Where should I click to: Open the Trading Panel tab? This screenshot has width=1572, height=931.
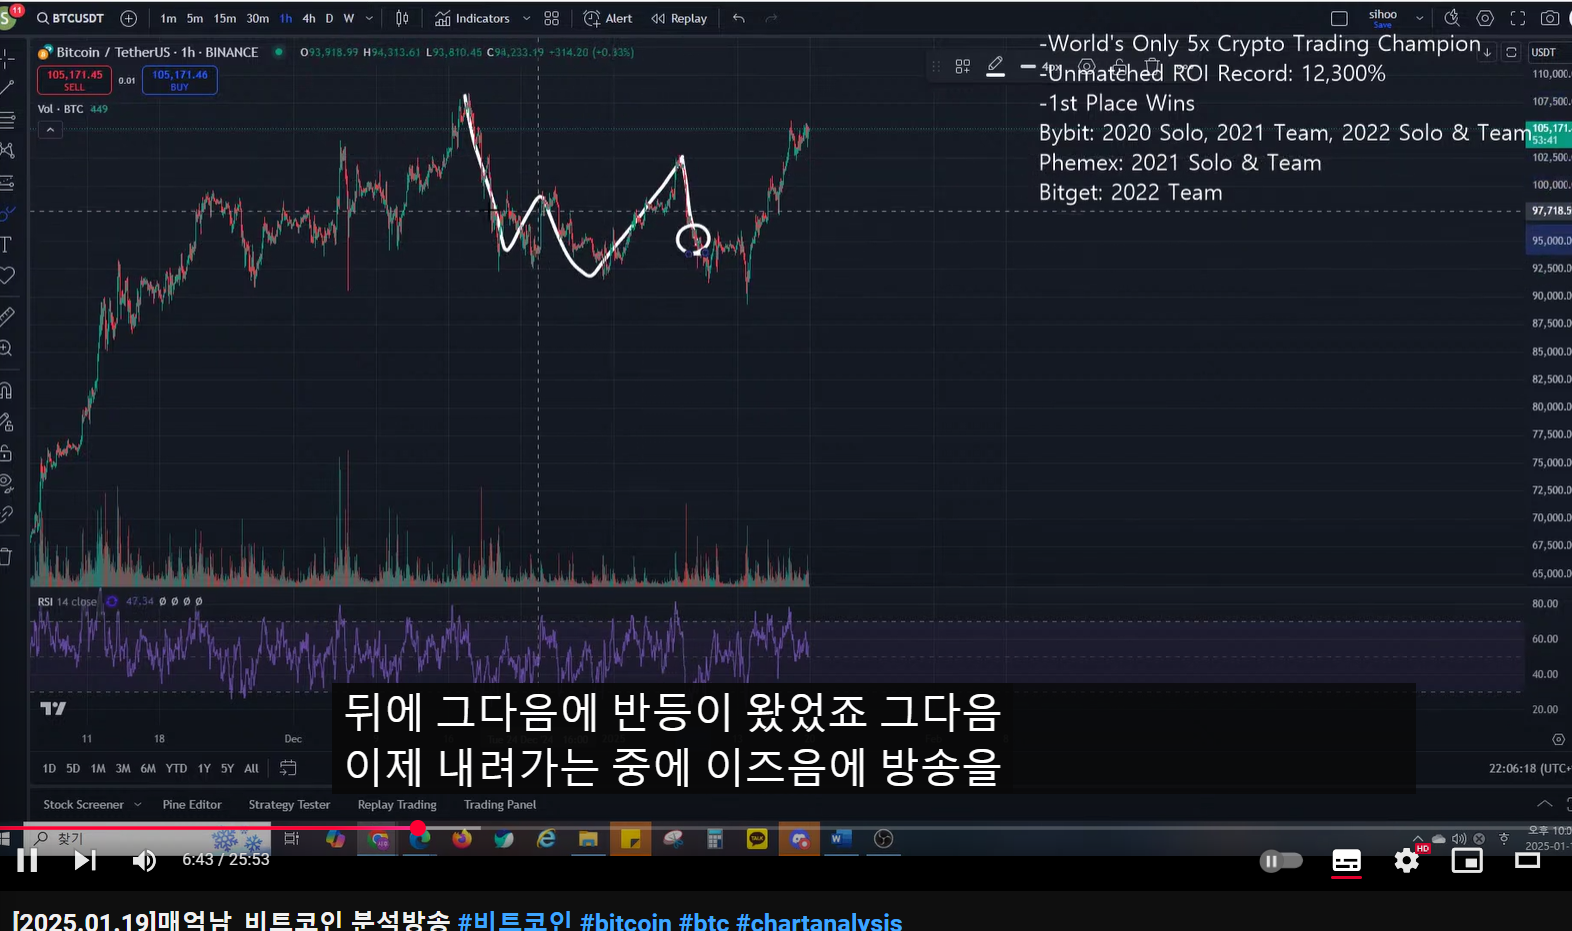pyautogui.click(x=500, y=804)
